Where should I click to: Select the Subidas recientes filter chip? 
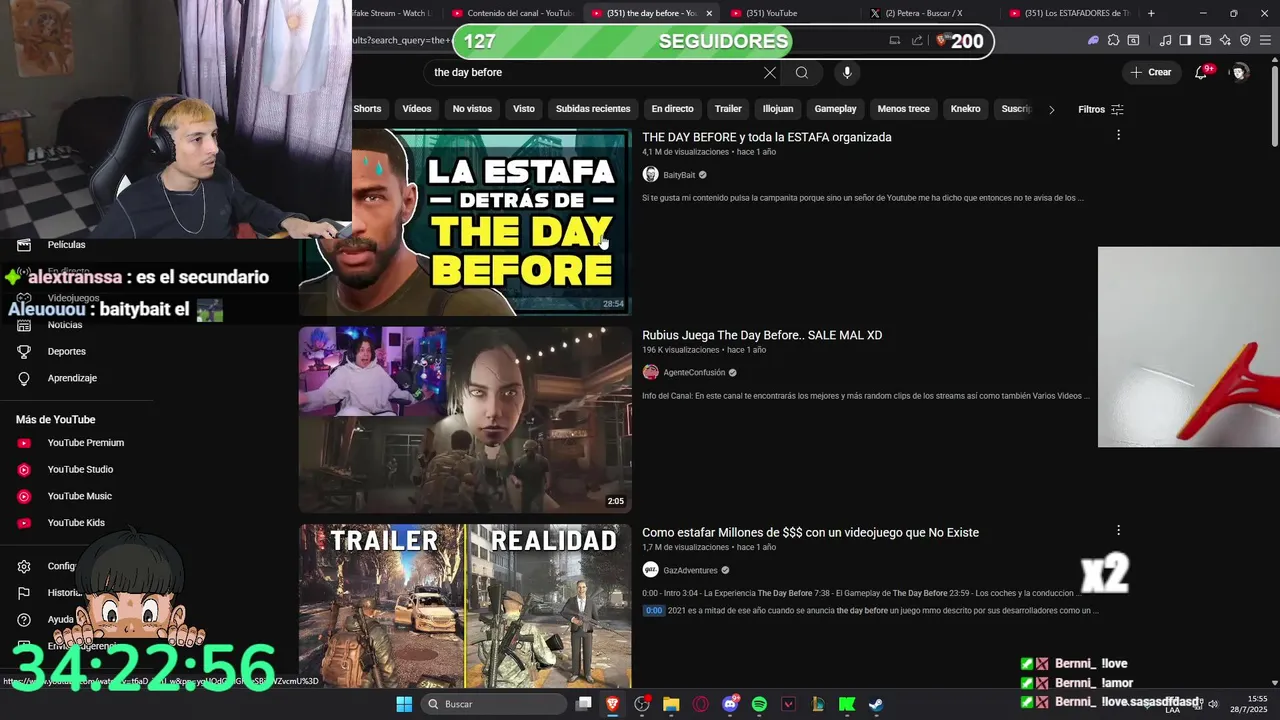tap(593, 109)
